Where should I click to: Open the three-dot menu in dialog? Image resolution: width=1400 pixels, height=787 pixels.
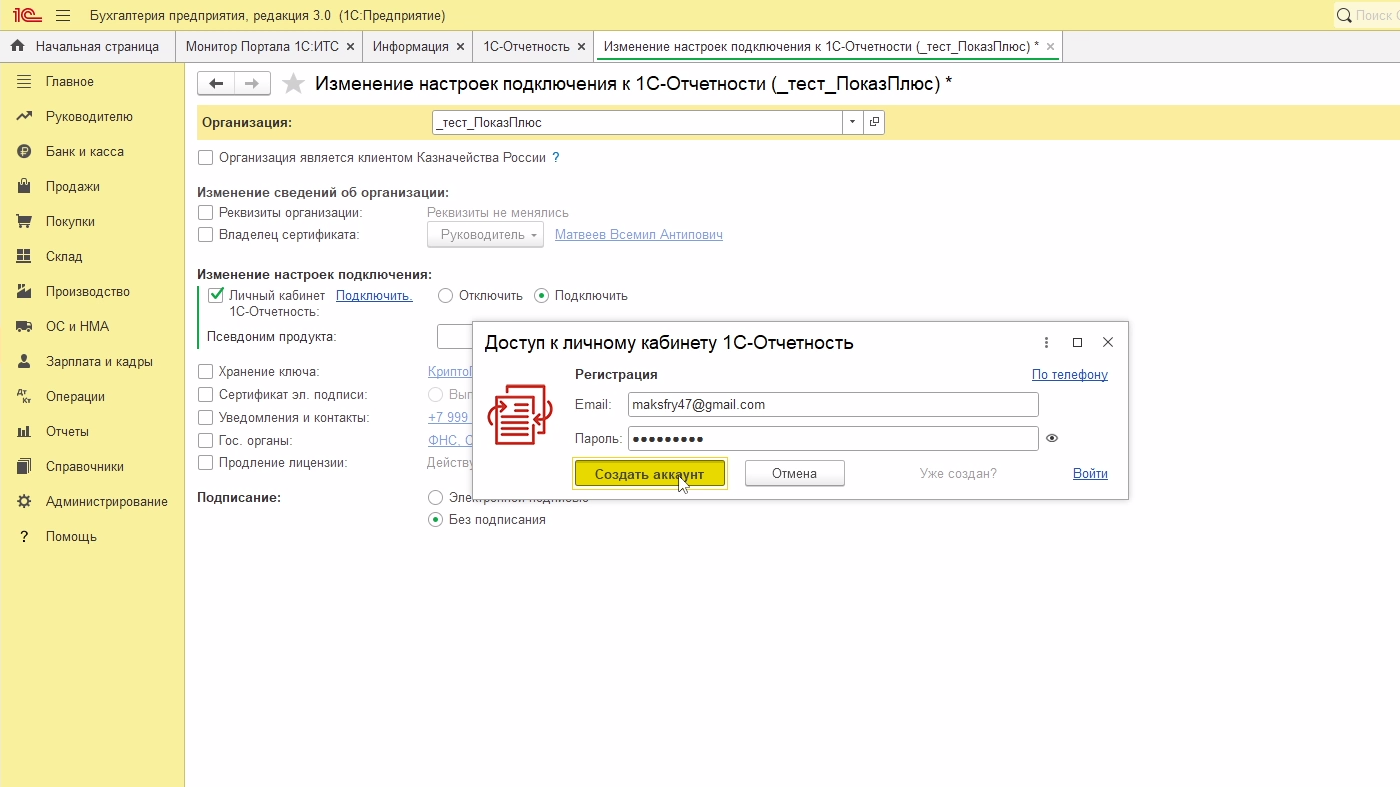click(x=1046, y=342)
